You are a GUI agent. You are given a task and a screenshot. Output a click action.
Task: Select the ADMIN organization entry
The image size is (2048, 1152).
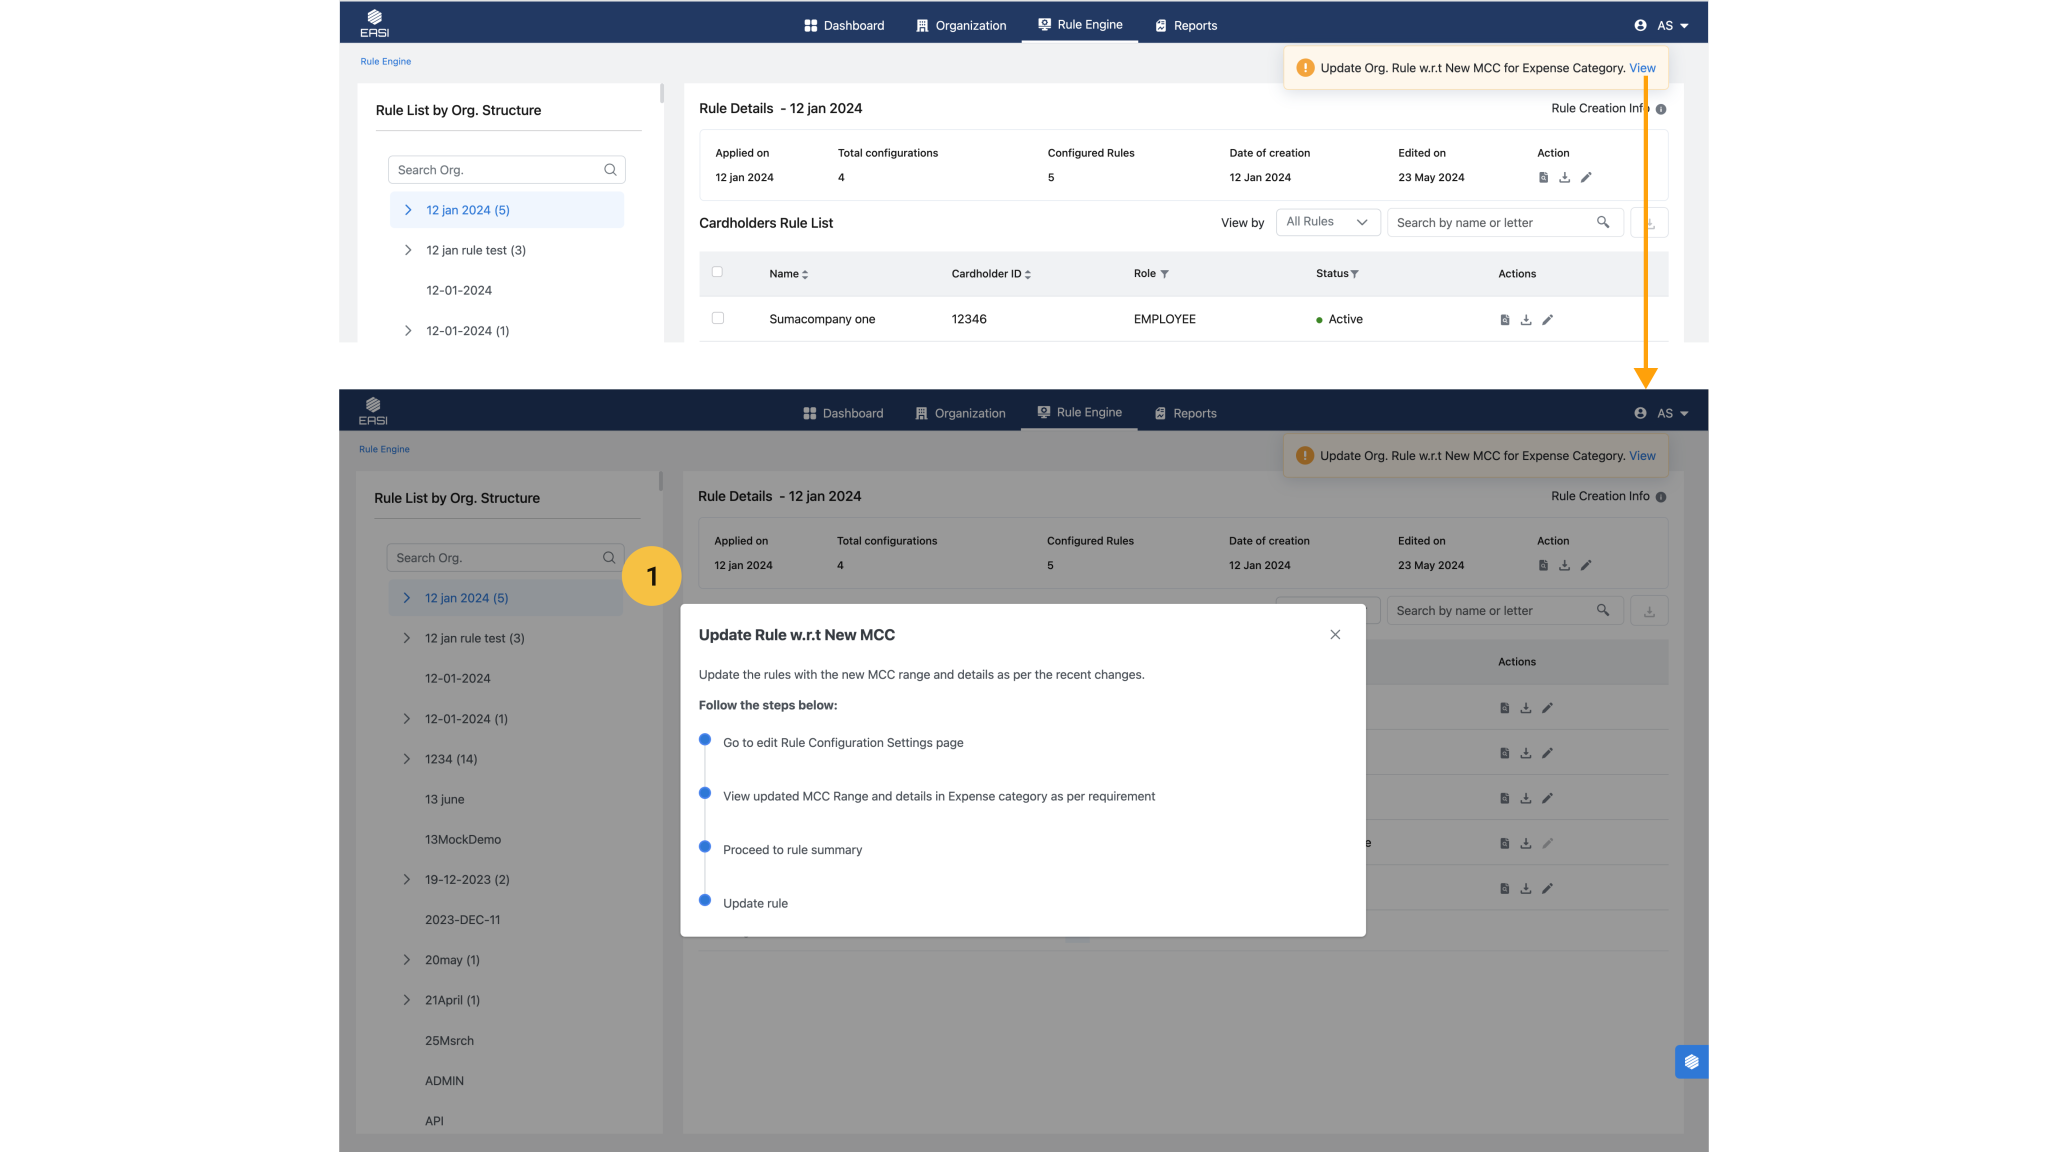[444, 1081]
